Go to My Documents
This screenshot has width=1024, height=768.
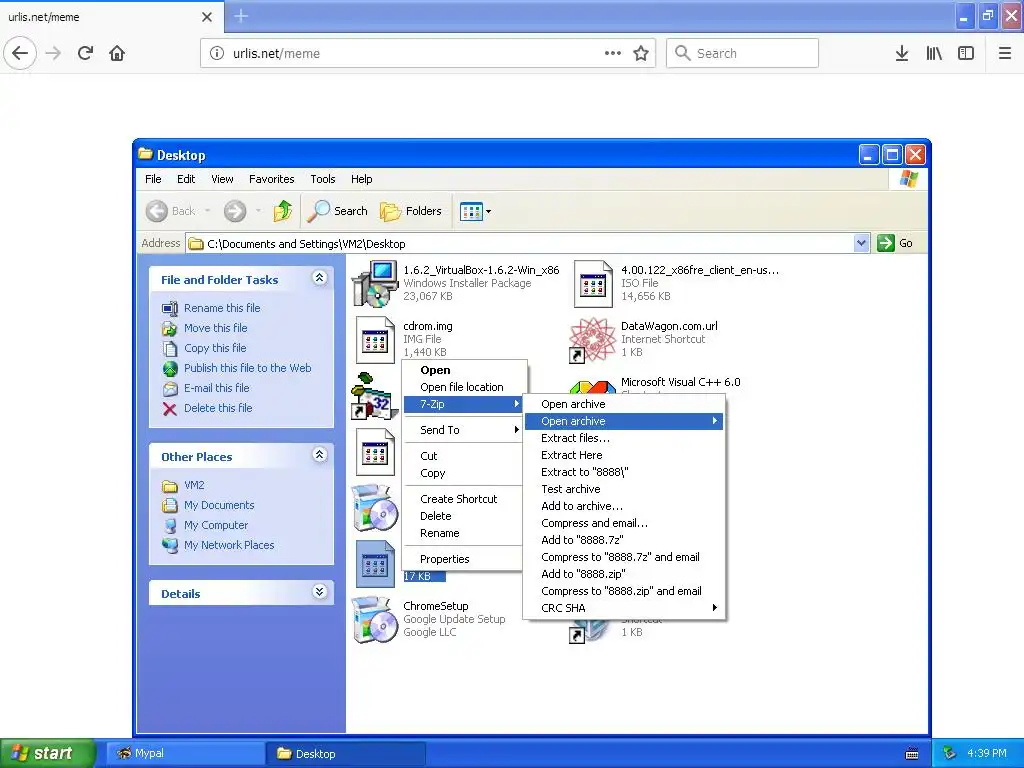click(x=219, y=505)
